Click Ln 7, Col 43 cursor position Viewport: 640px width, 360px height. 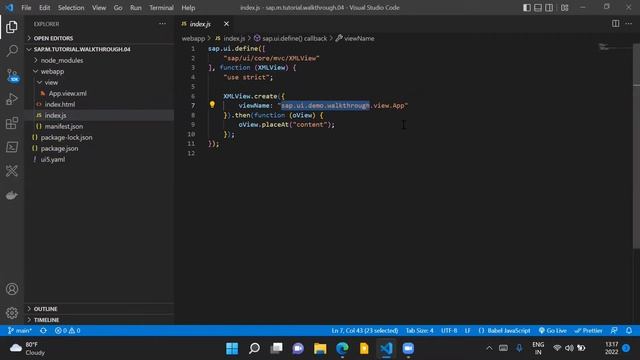[x=364, y=330]
